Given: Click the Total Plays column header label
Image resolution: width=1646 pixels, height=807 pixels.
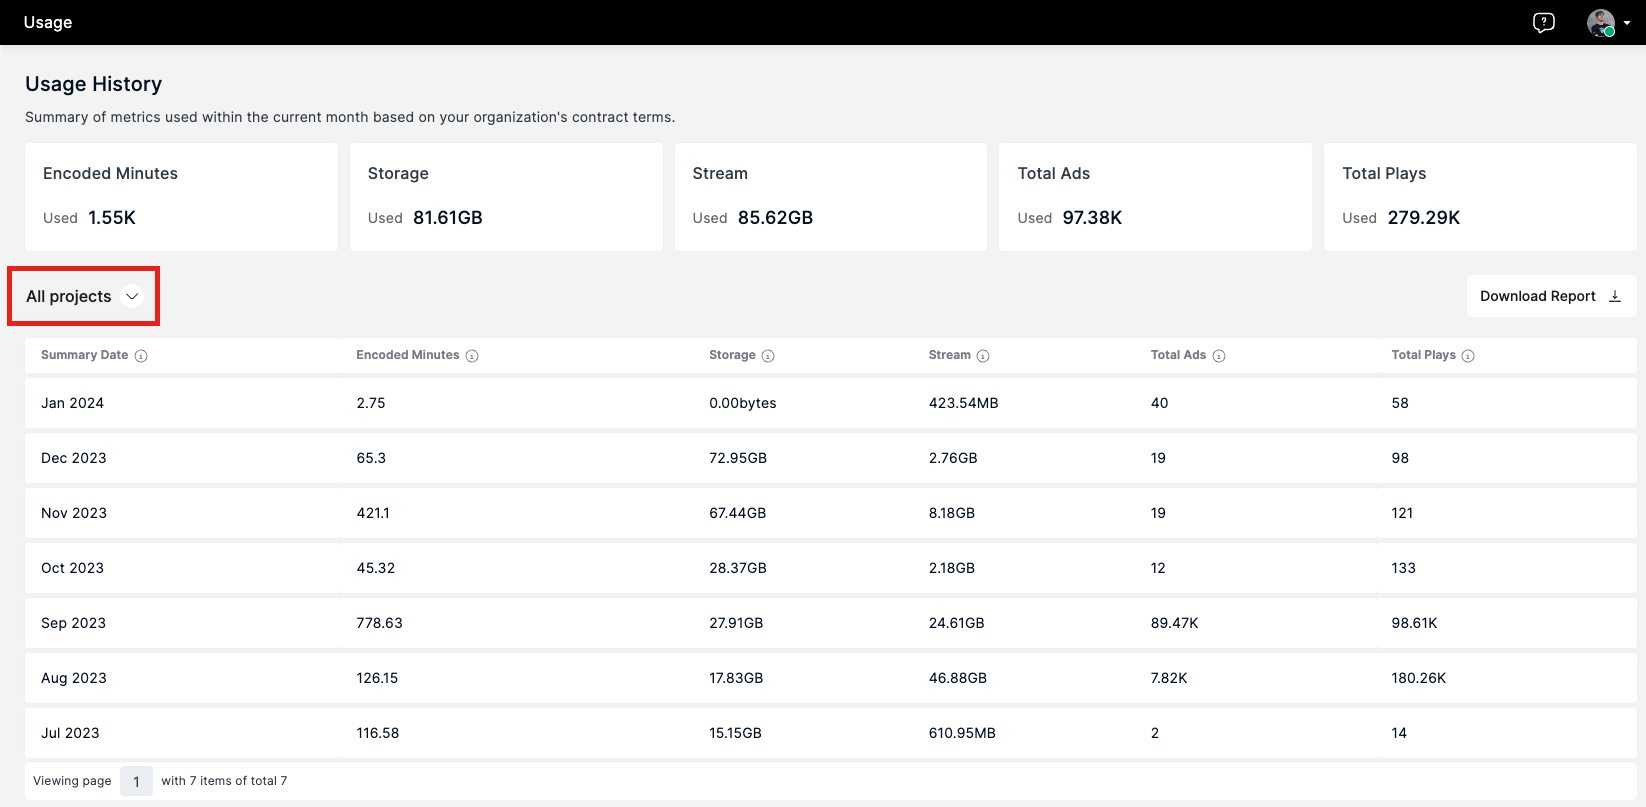Looking at the screenshot, I should [1423, 355].
